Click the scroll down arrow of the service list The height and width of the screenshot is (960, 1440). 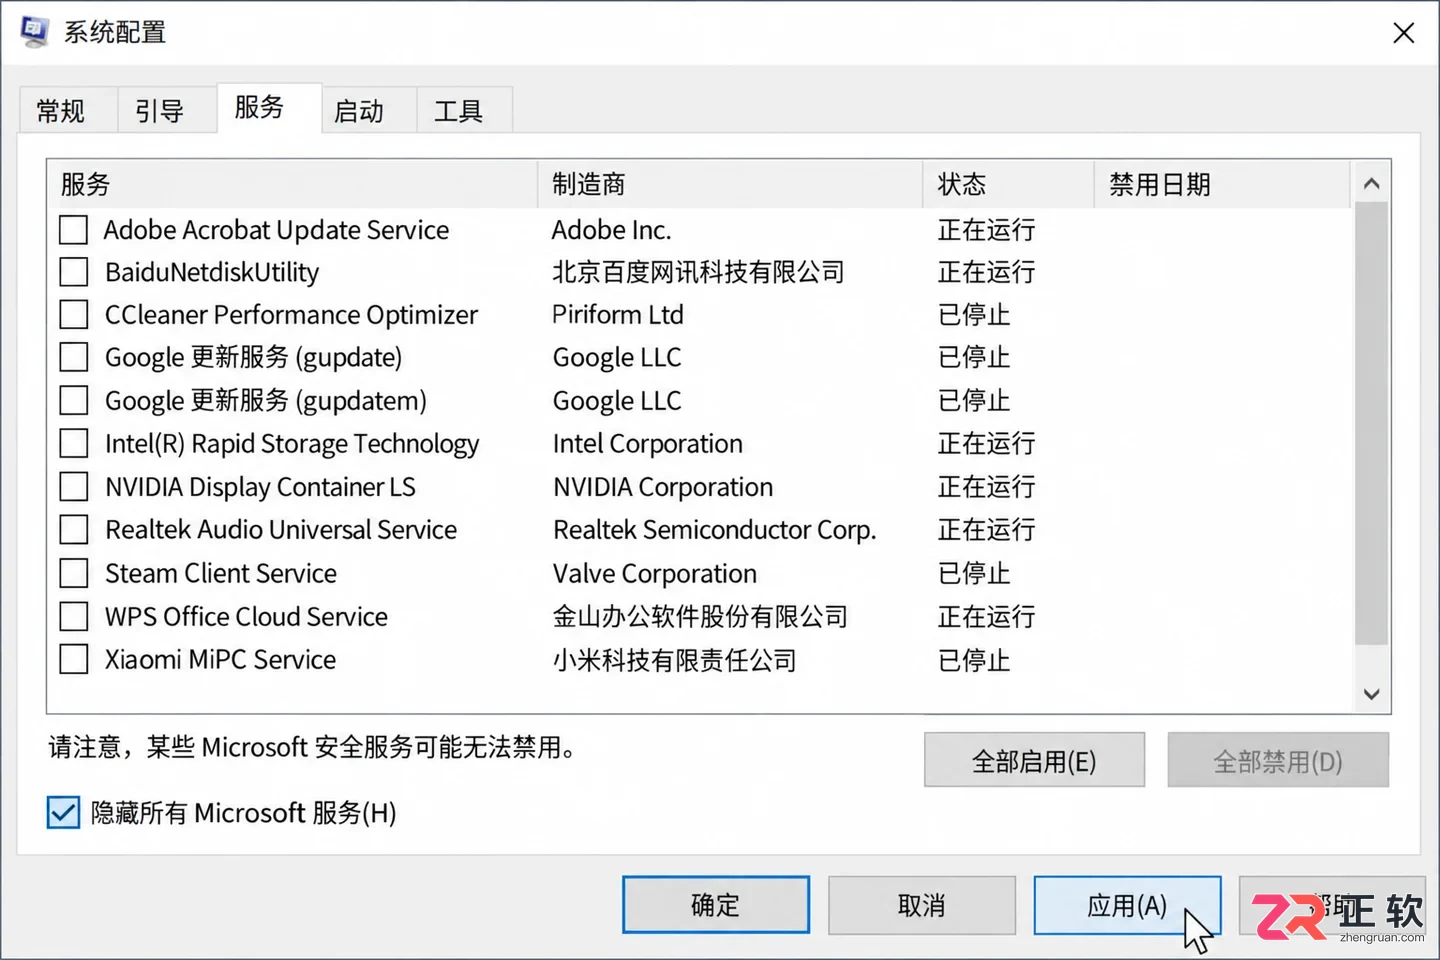click(1371, 694)
